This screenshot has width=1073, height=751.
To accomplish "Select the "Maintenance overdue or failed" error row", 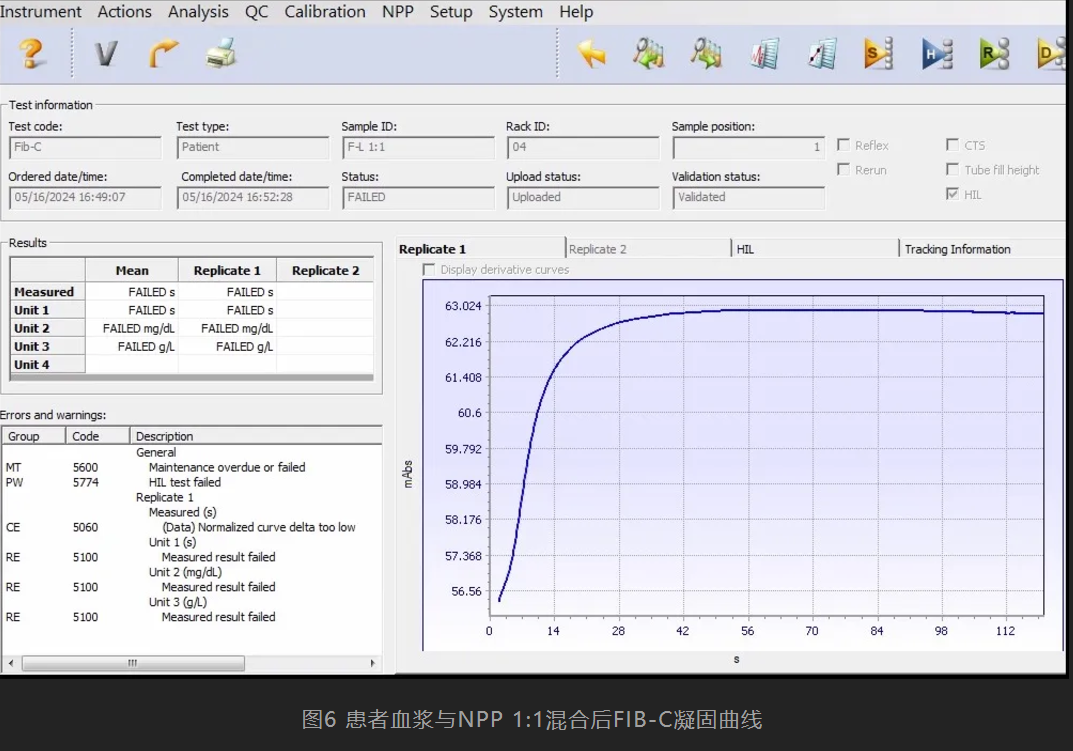I will pyautogui.click(x=192, y=467).
